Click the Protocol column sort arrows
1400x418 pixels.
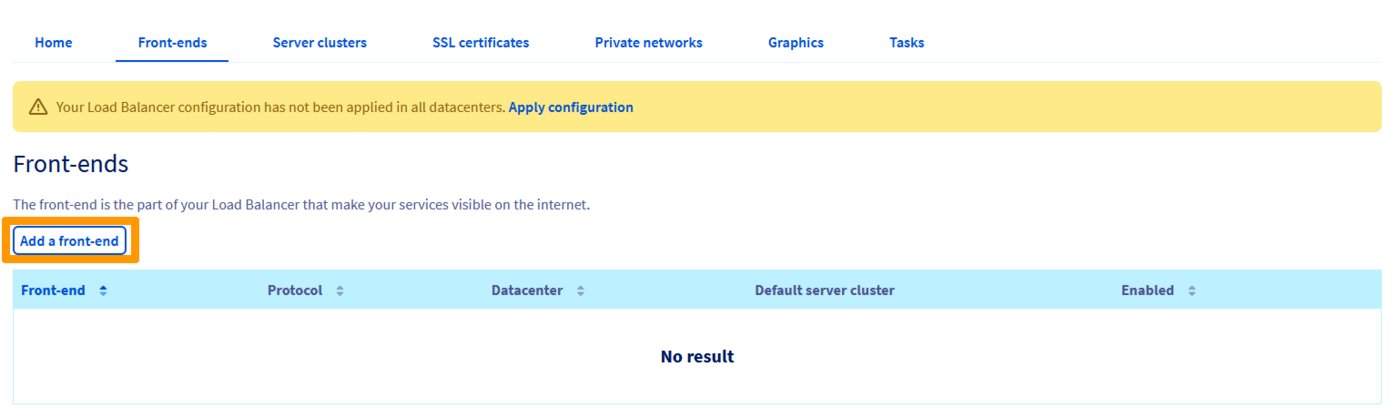pos(340,291)
